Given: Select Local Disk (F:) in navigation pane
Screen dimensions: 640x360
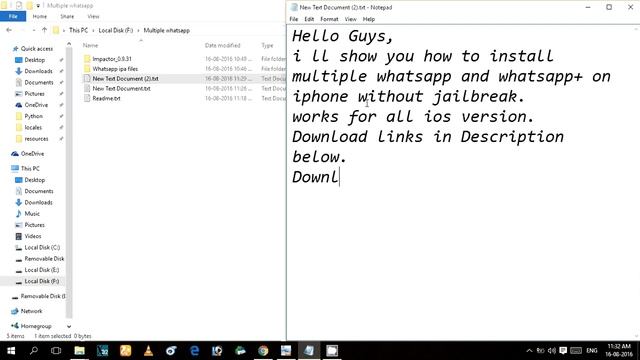Looking at the screenshot, I should [42, 281].
